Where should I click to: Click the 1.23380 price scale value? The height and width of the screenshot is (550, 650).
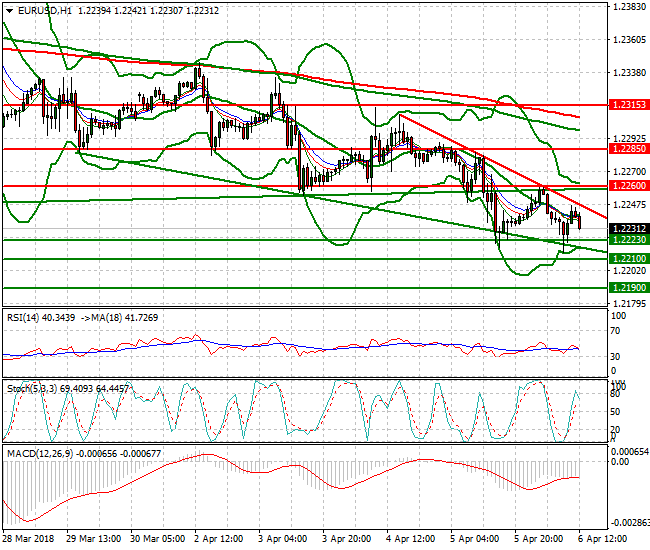click(x=629, y=73)
